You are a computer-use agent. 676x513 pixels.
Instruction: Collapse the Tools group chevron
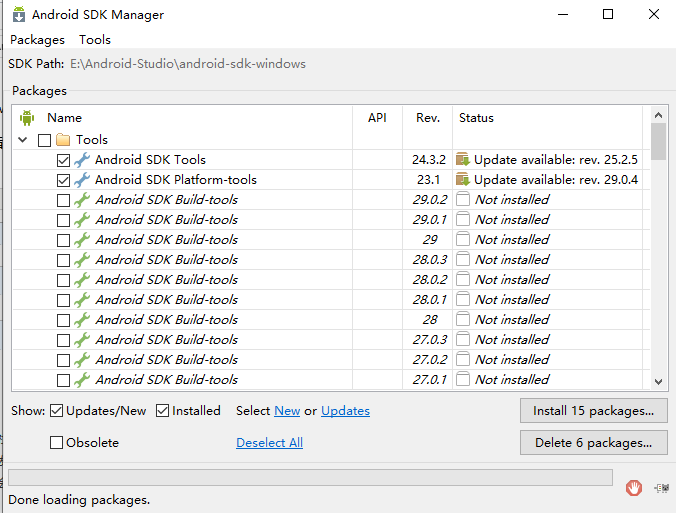tap(23, 140)
